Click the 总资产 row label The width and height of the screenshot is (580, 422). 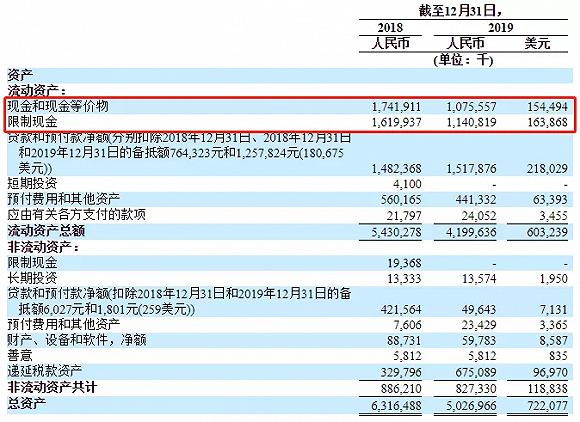tap(27, 403)
